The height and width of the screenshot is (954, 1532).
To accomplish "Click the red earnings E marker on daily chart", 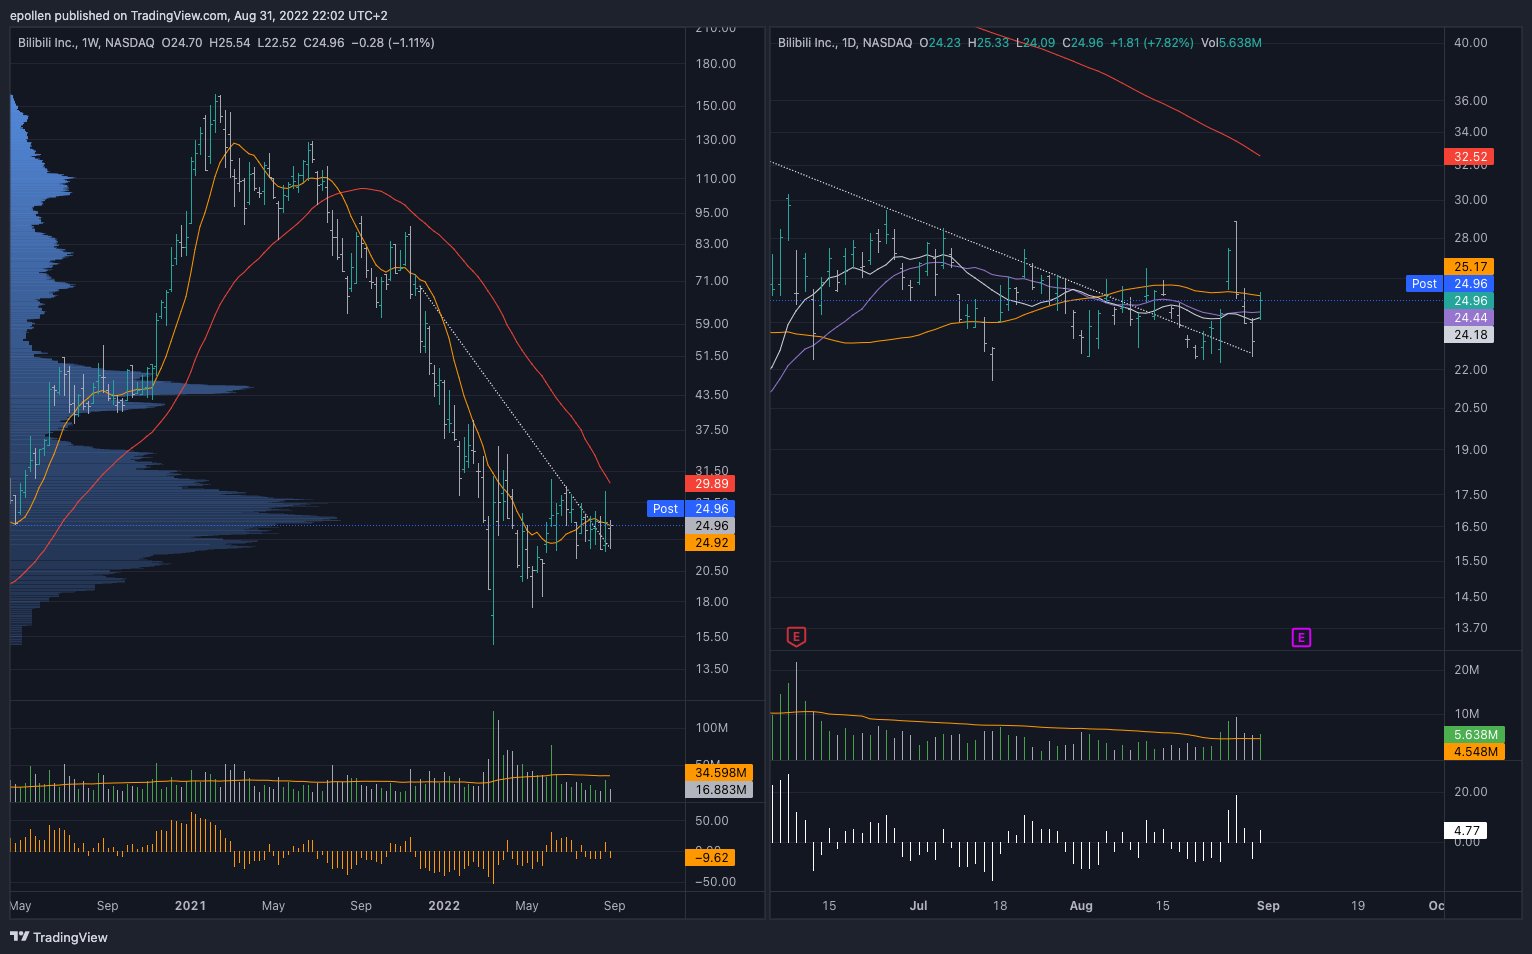I will (x=795, y=637).
